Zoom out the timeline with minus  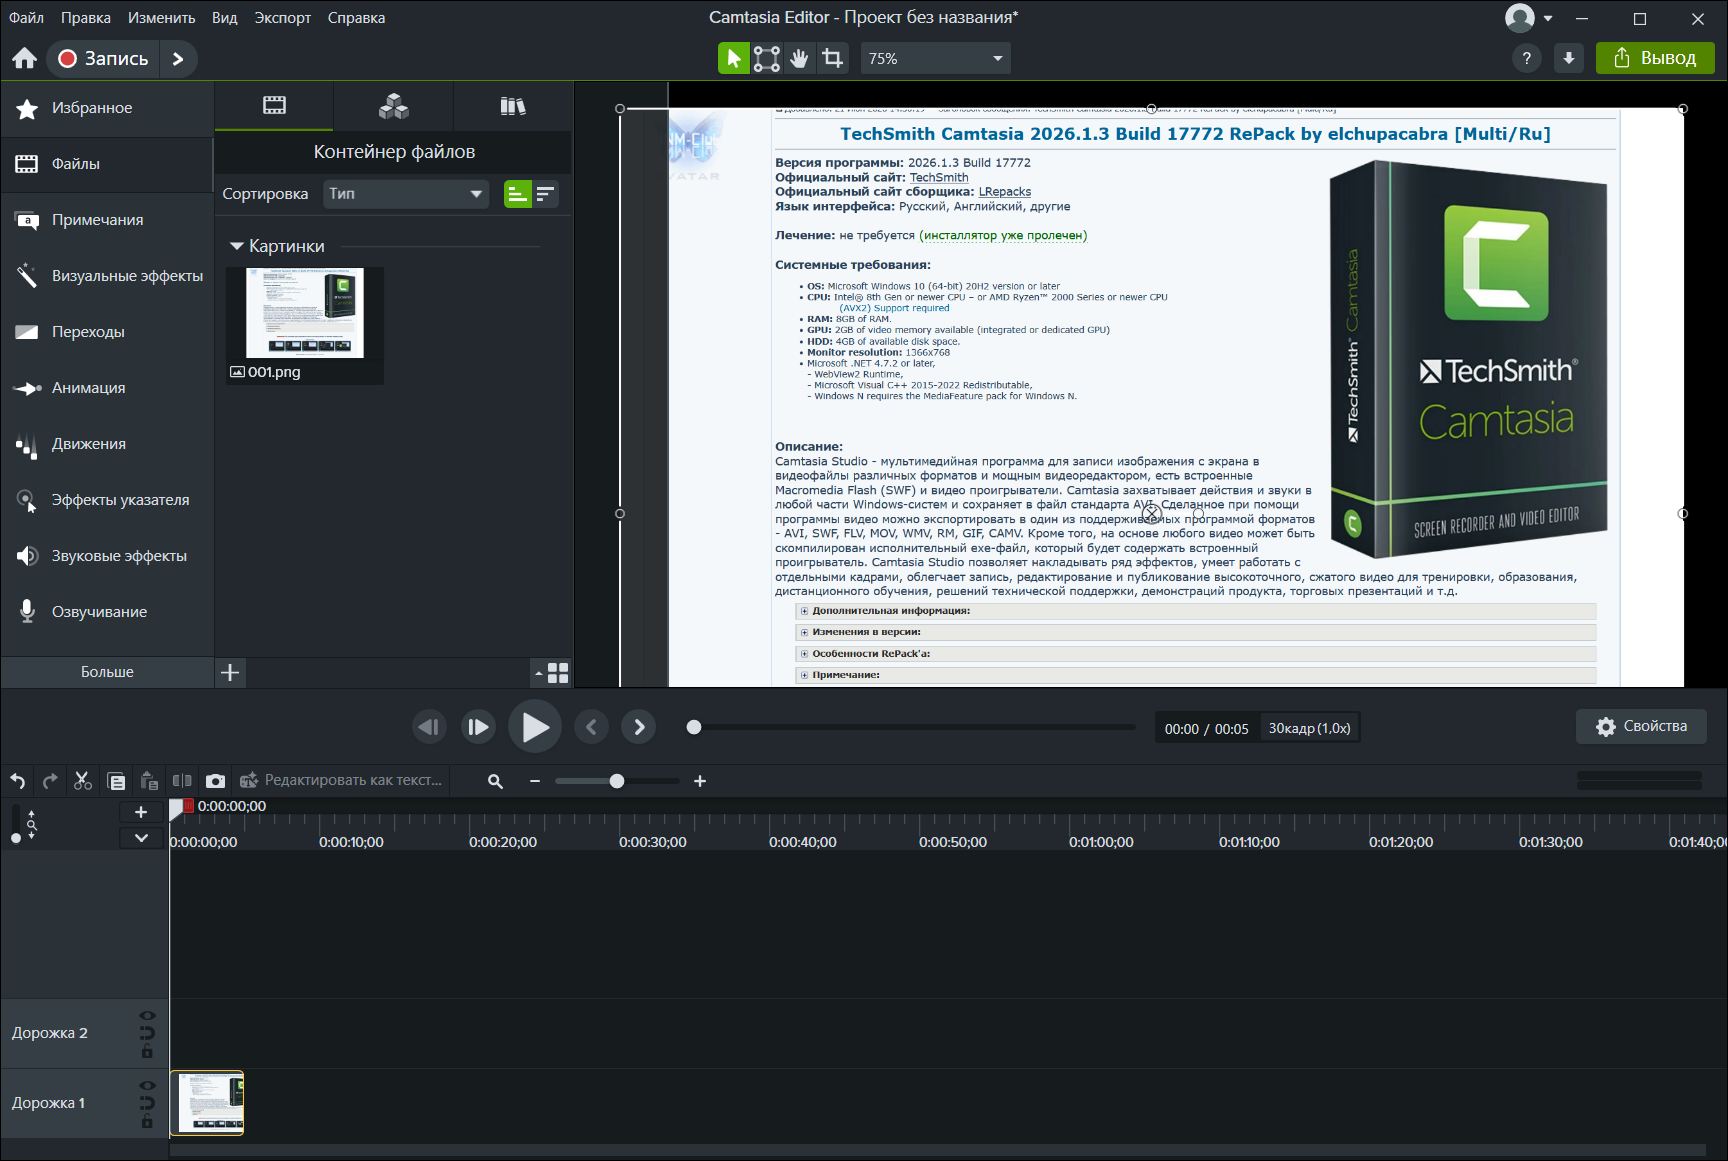535,781
